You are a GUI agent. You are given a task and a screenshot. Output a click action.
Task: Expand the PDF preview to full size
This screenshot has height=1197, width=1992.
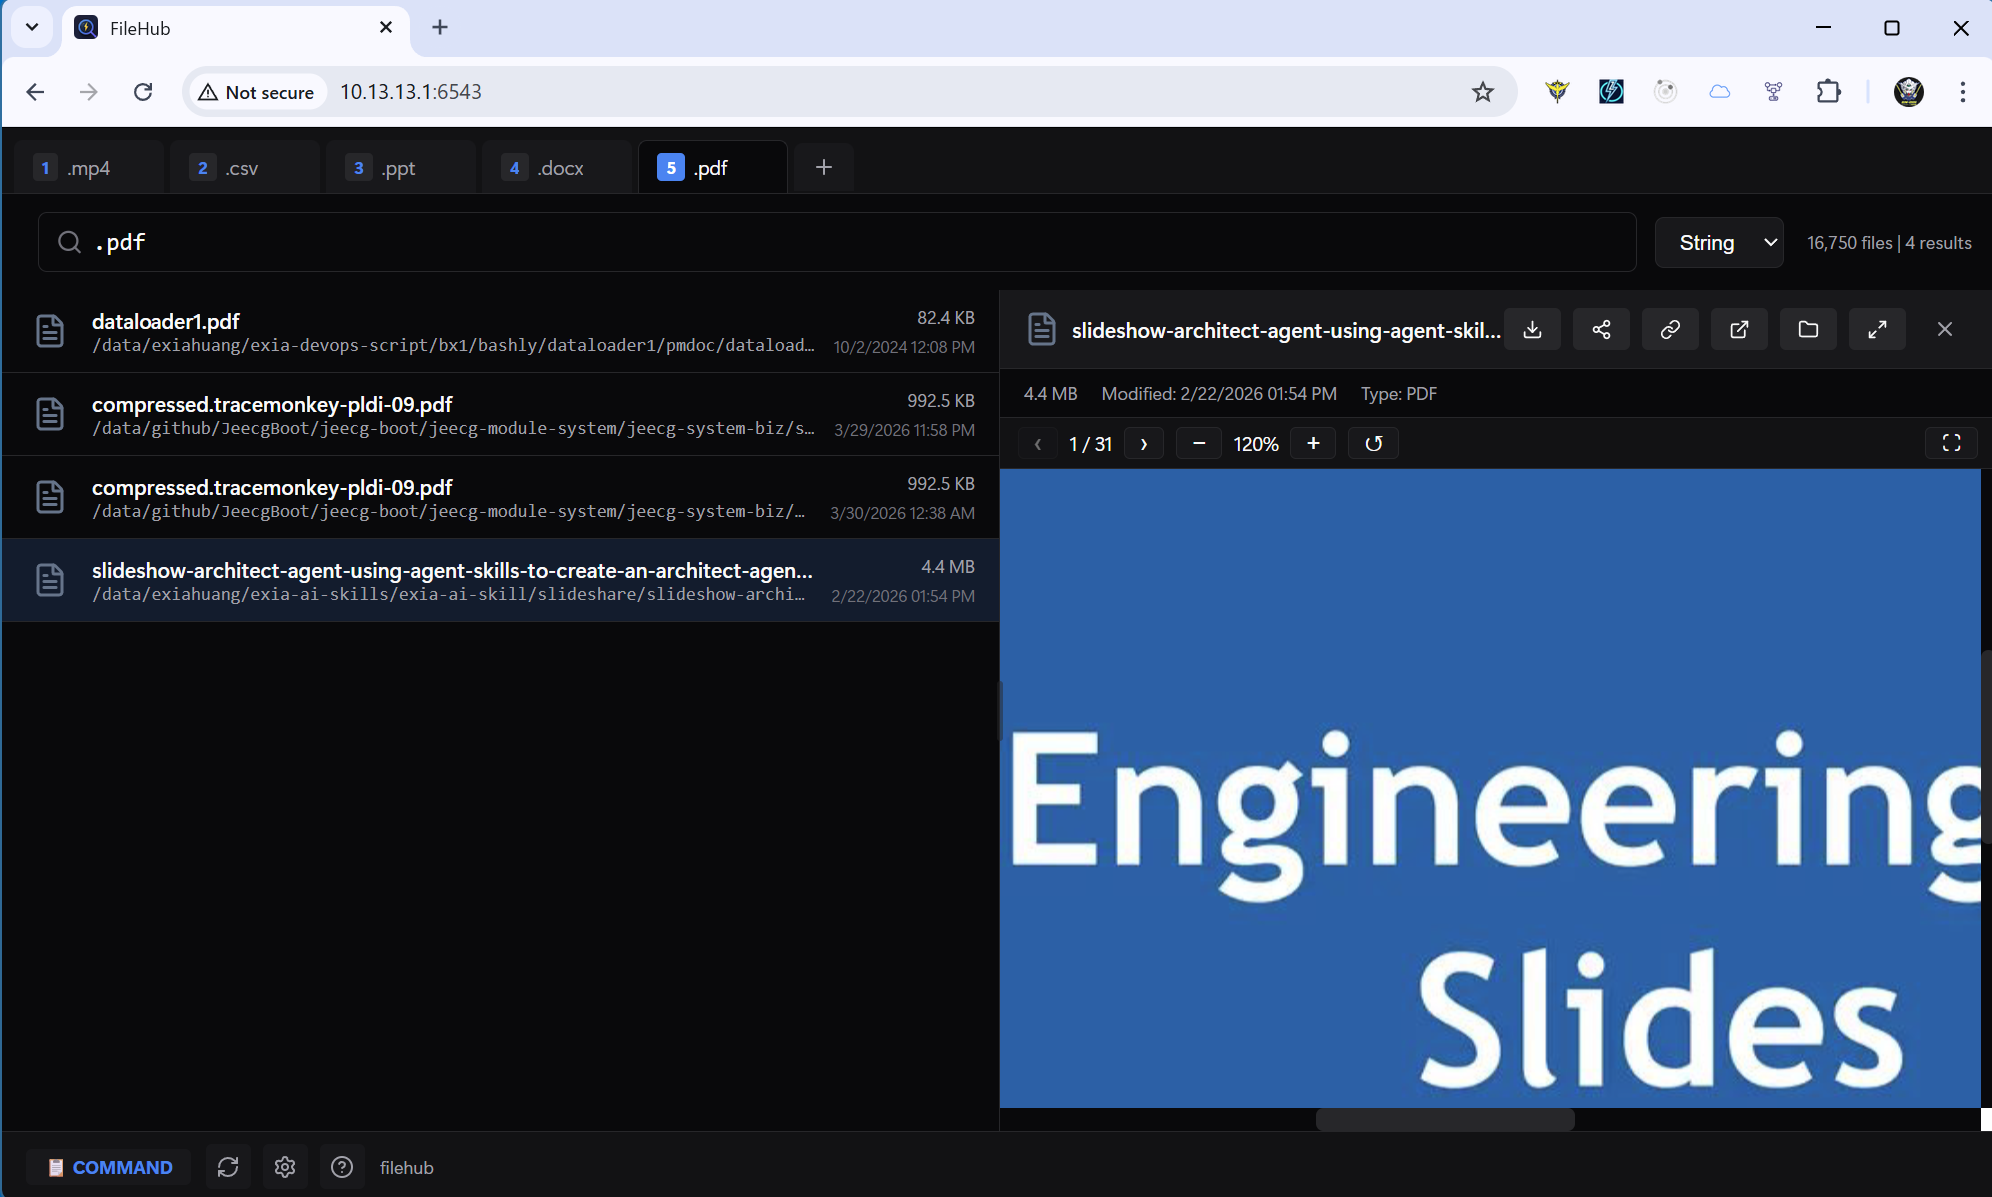(x=1877, y=328)
